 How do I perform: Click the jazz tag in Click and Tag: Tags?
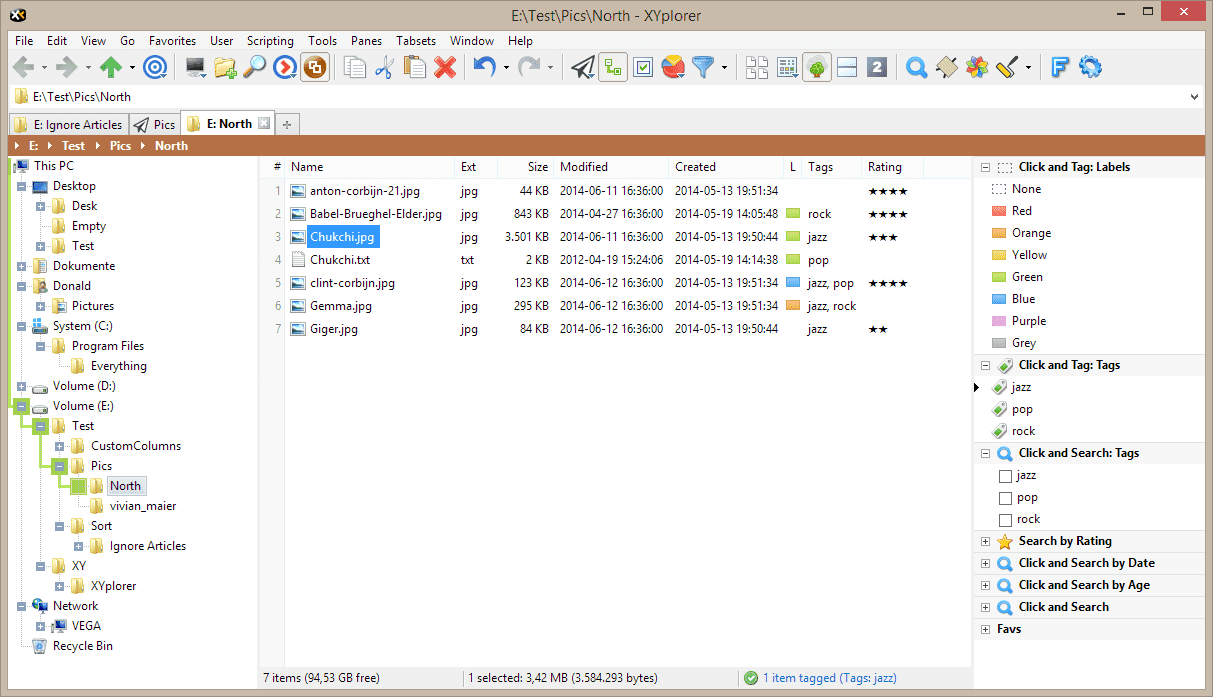click(1021, 387)
